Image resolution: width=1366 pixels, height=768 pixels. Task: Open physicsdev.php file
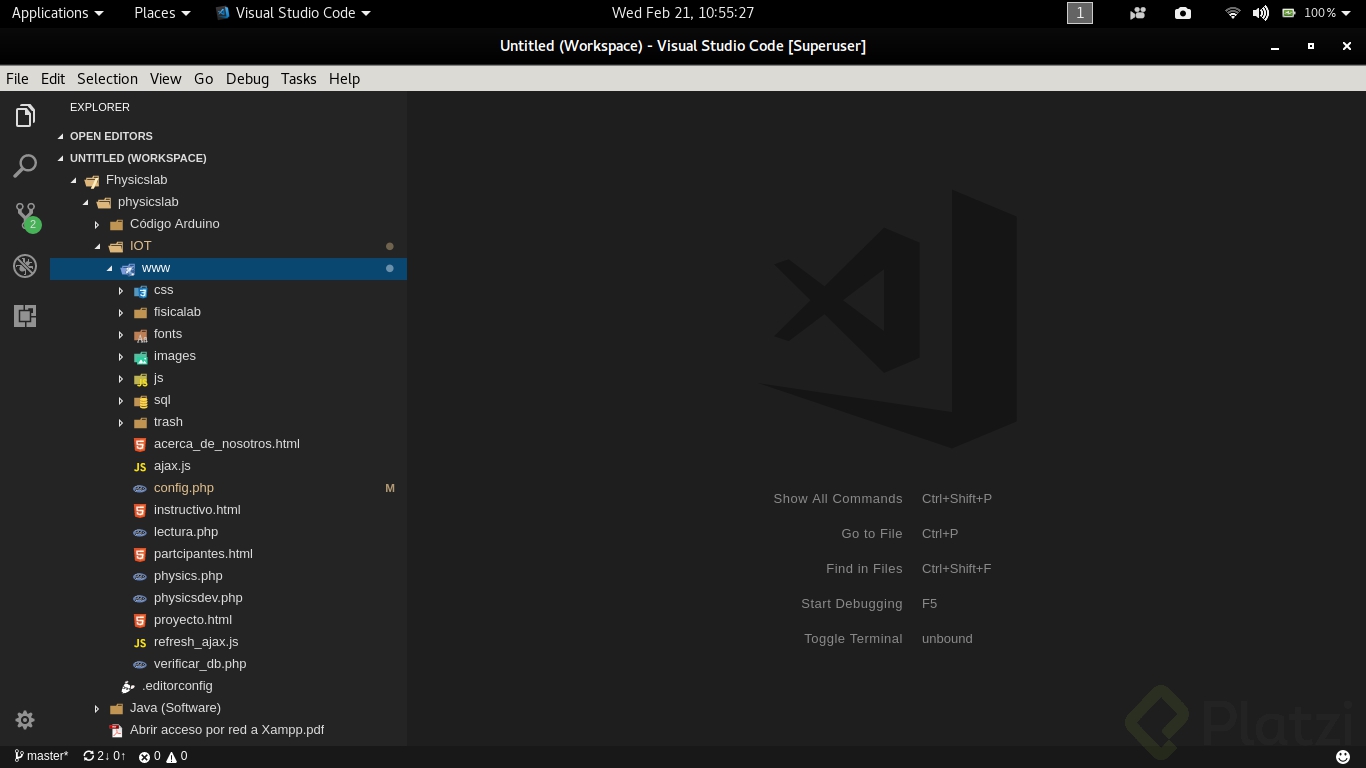point(228,598)
